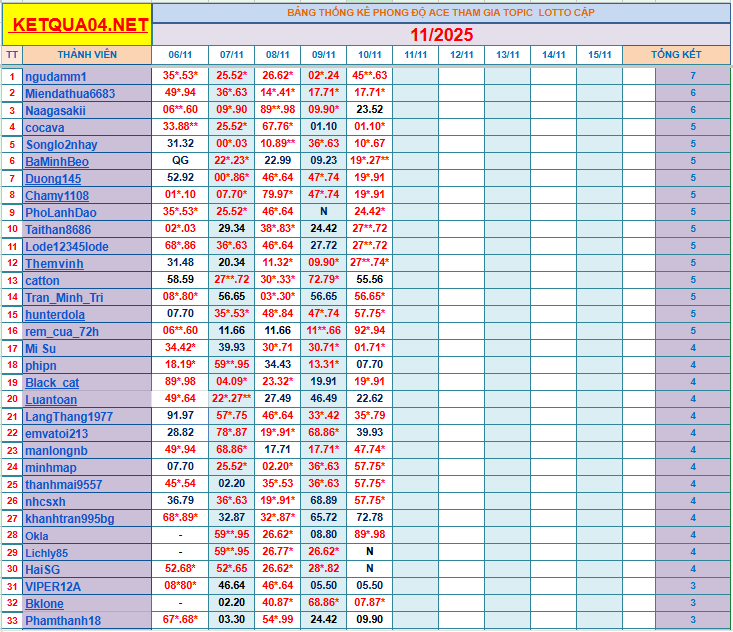
Task: Click ngudamm1 name in first row
Action: (x=56, y=76)
